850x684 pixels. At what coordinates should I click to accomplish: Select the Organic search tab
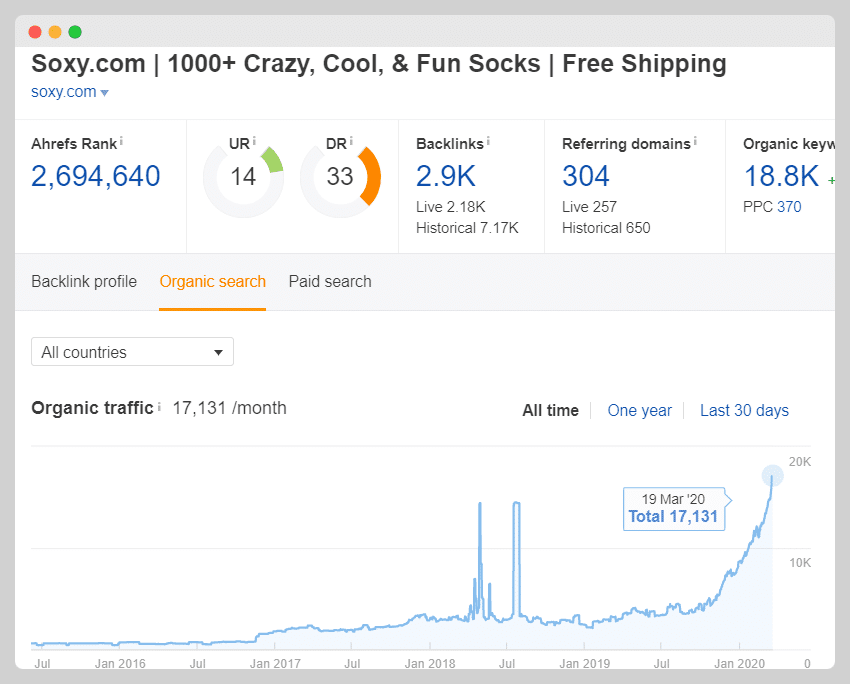point(213,282)
